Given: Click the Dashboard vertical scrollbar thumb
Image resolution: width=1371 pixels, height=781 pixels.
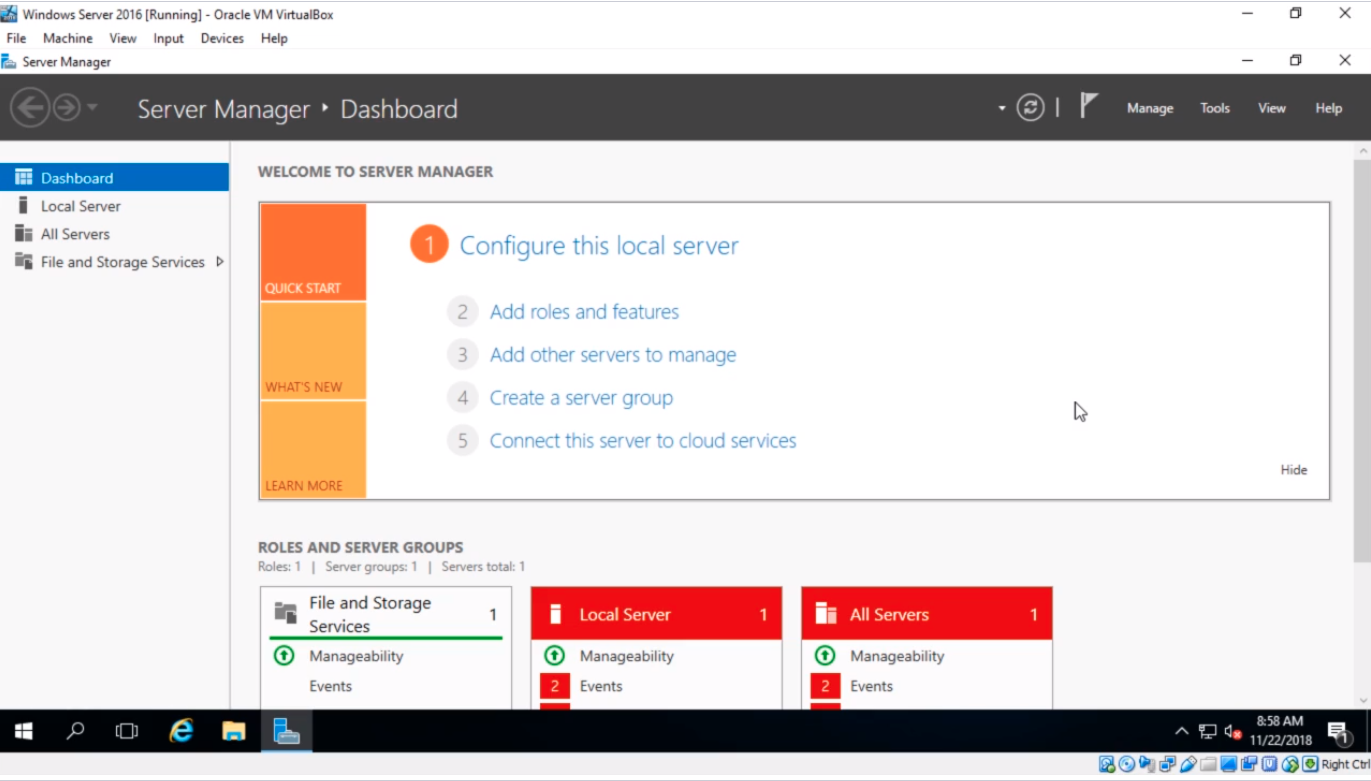Looking at the screenshot, I should pos(1362,360).
